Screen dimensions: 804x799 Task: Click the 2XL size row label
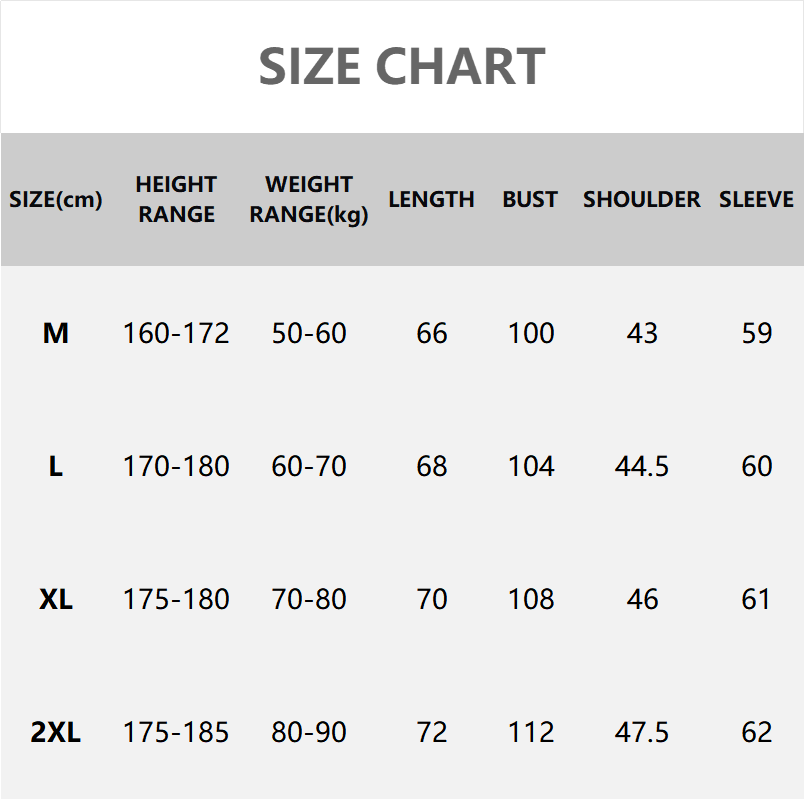(x=56, y=732)
